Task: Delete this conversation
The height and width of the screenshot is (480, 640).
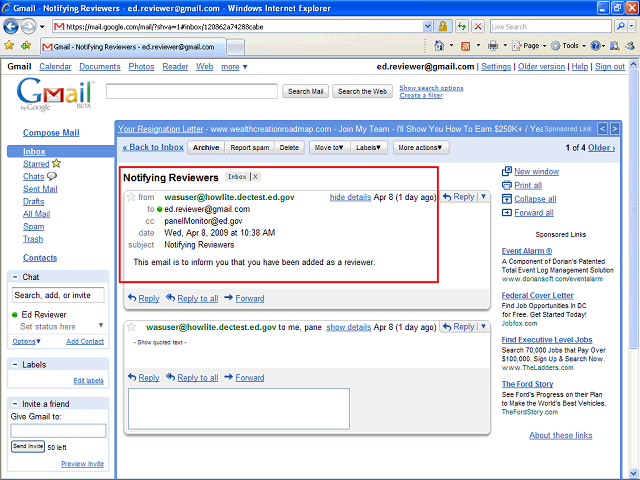Action: coord(289,148)
